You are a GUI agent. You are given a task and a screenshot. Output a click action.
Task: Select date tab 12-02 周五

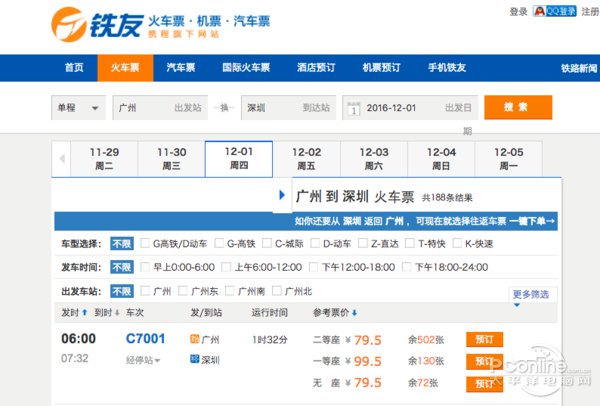(307, 159)
